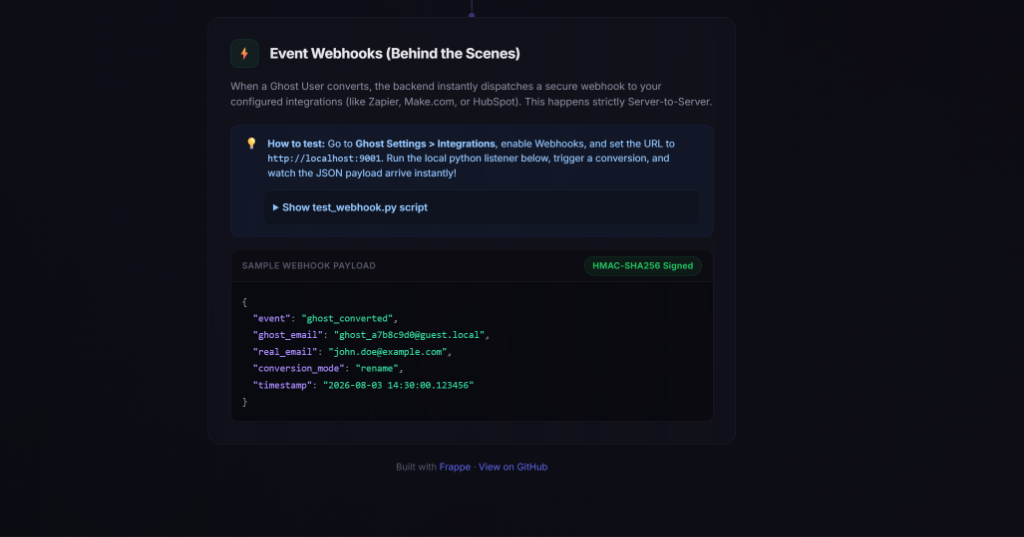Click the "When a Ghost User converts" description paragraph
The width and height of the screenshot is (1024, 537).
pos(471,94)
